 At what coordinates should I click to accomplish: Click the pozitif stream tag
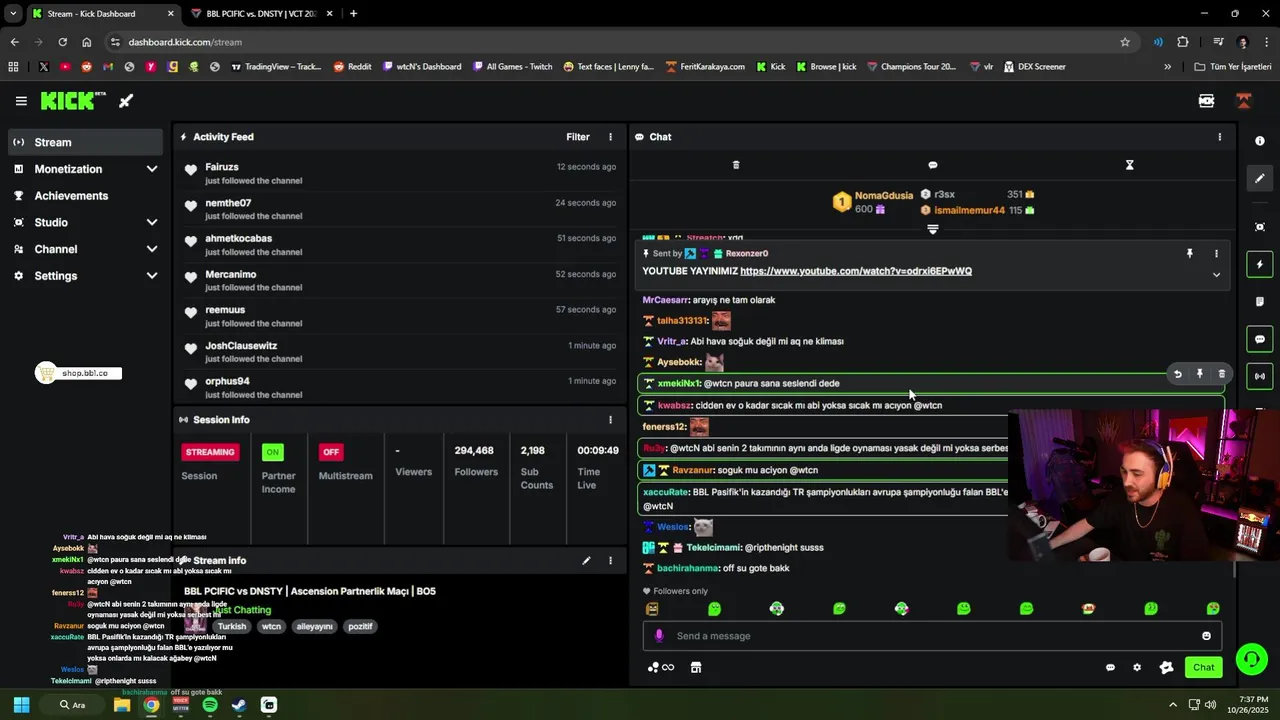(360, 627)
